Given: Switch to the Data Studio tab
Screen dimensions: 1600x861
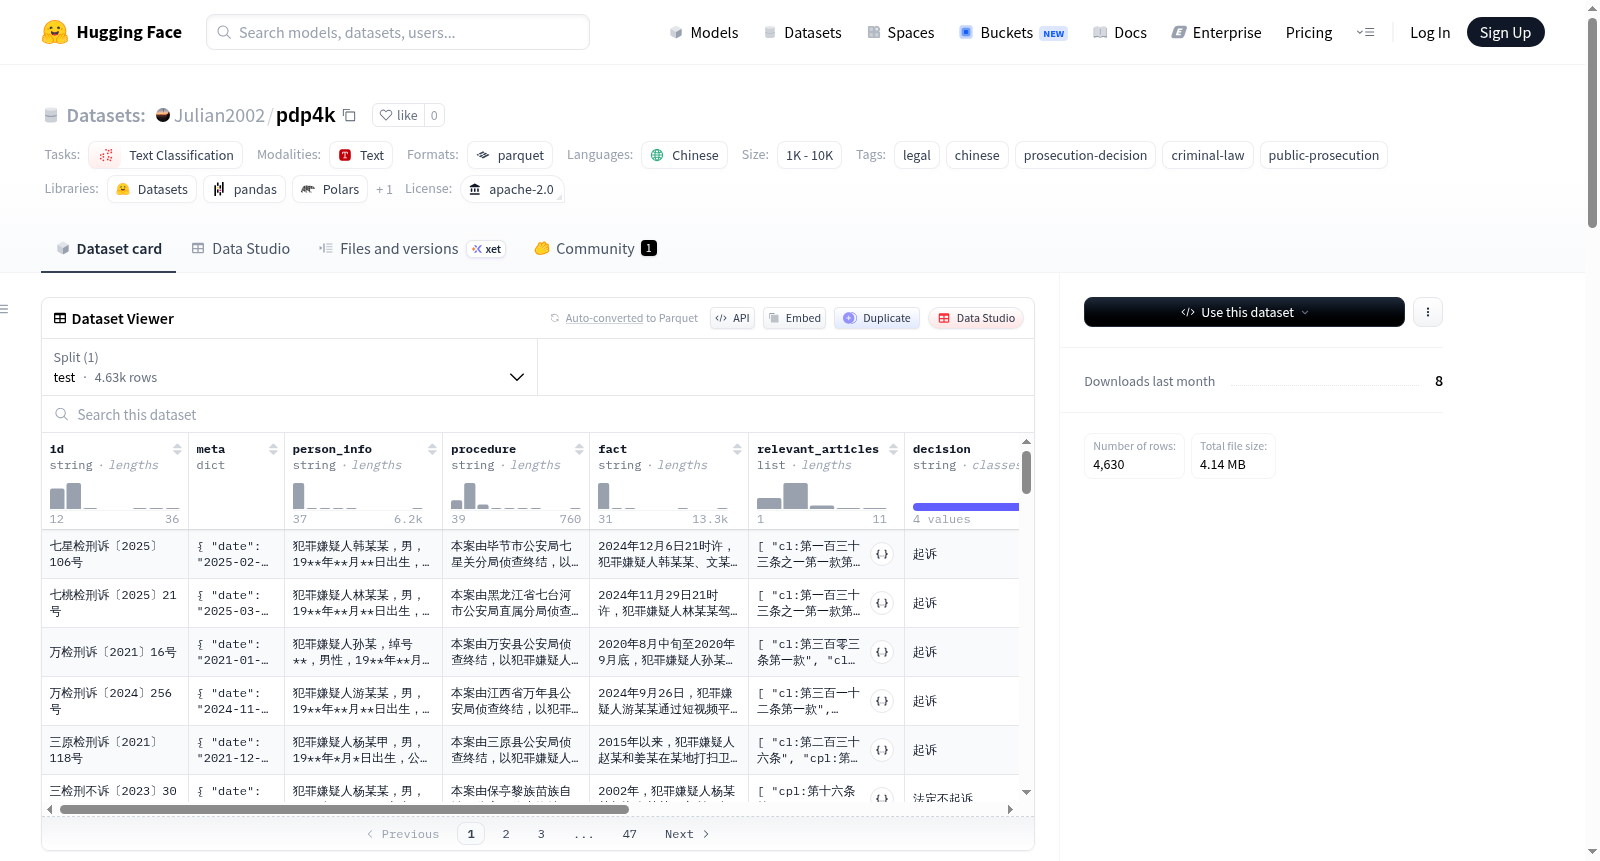Looking at the screenshot, I should coord(241,248).
